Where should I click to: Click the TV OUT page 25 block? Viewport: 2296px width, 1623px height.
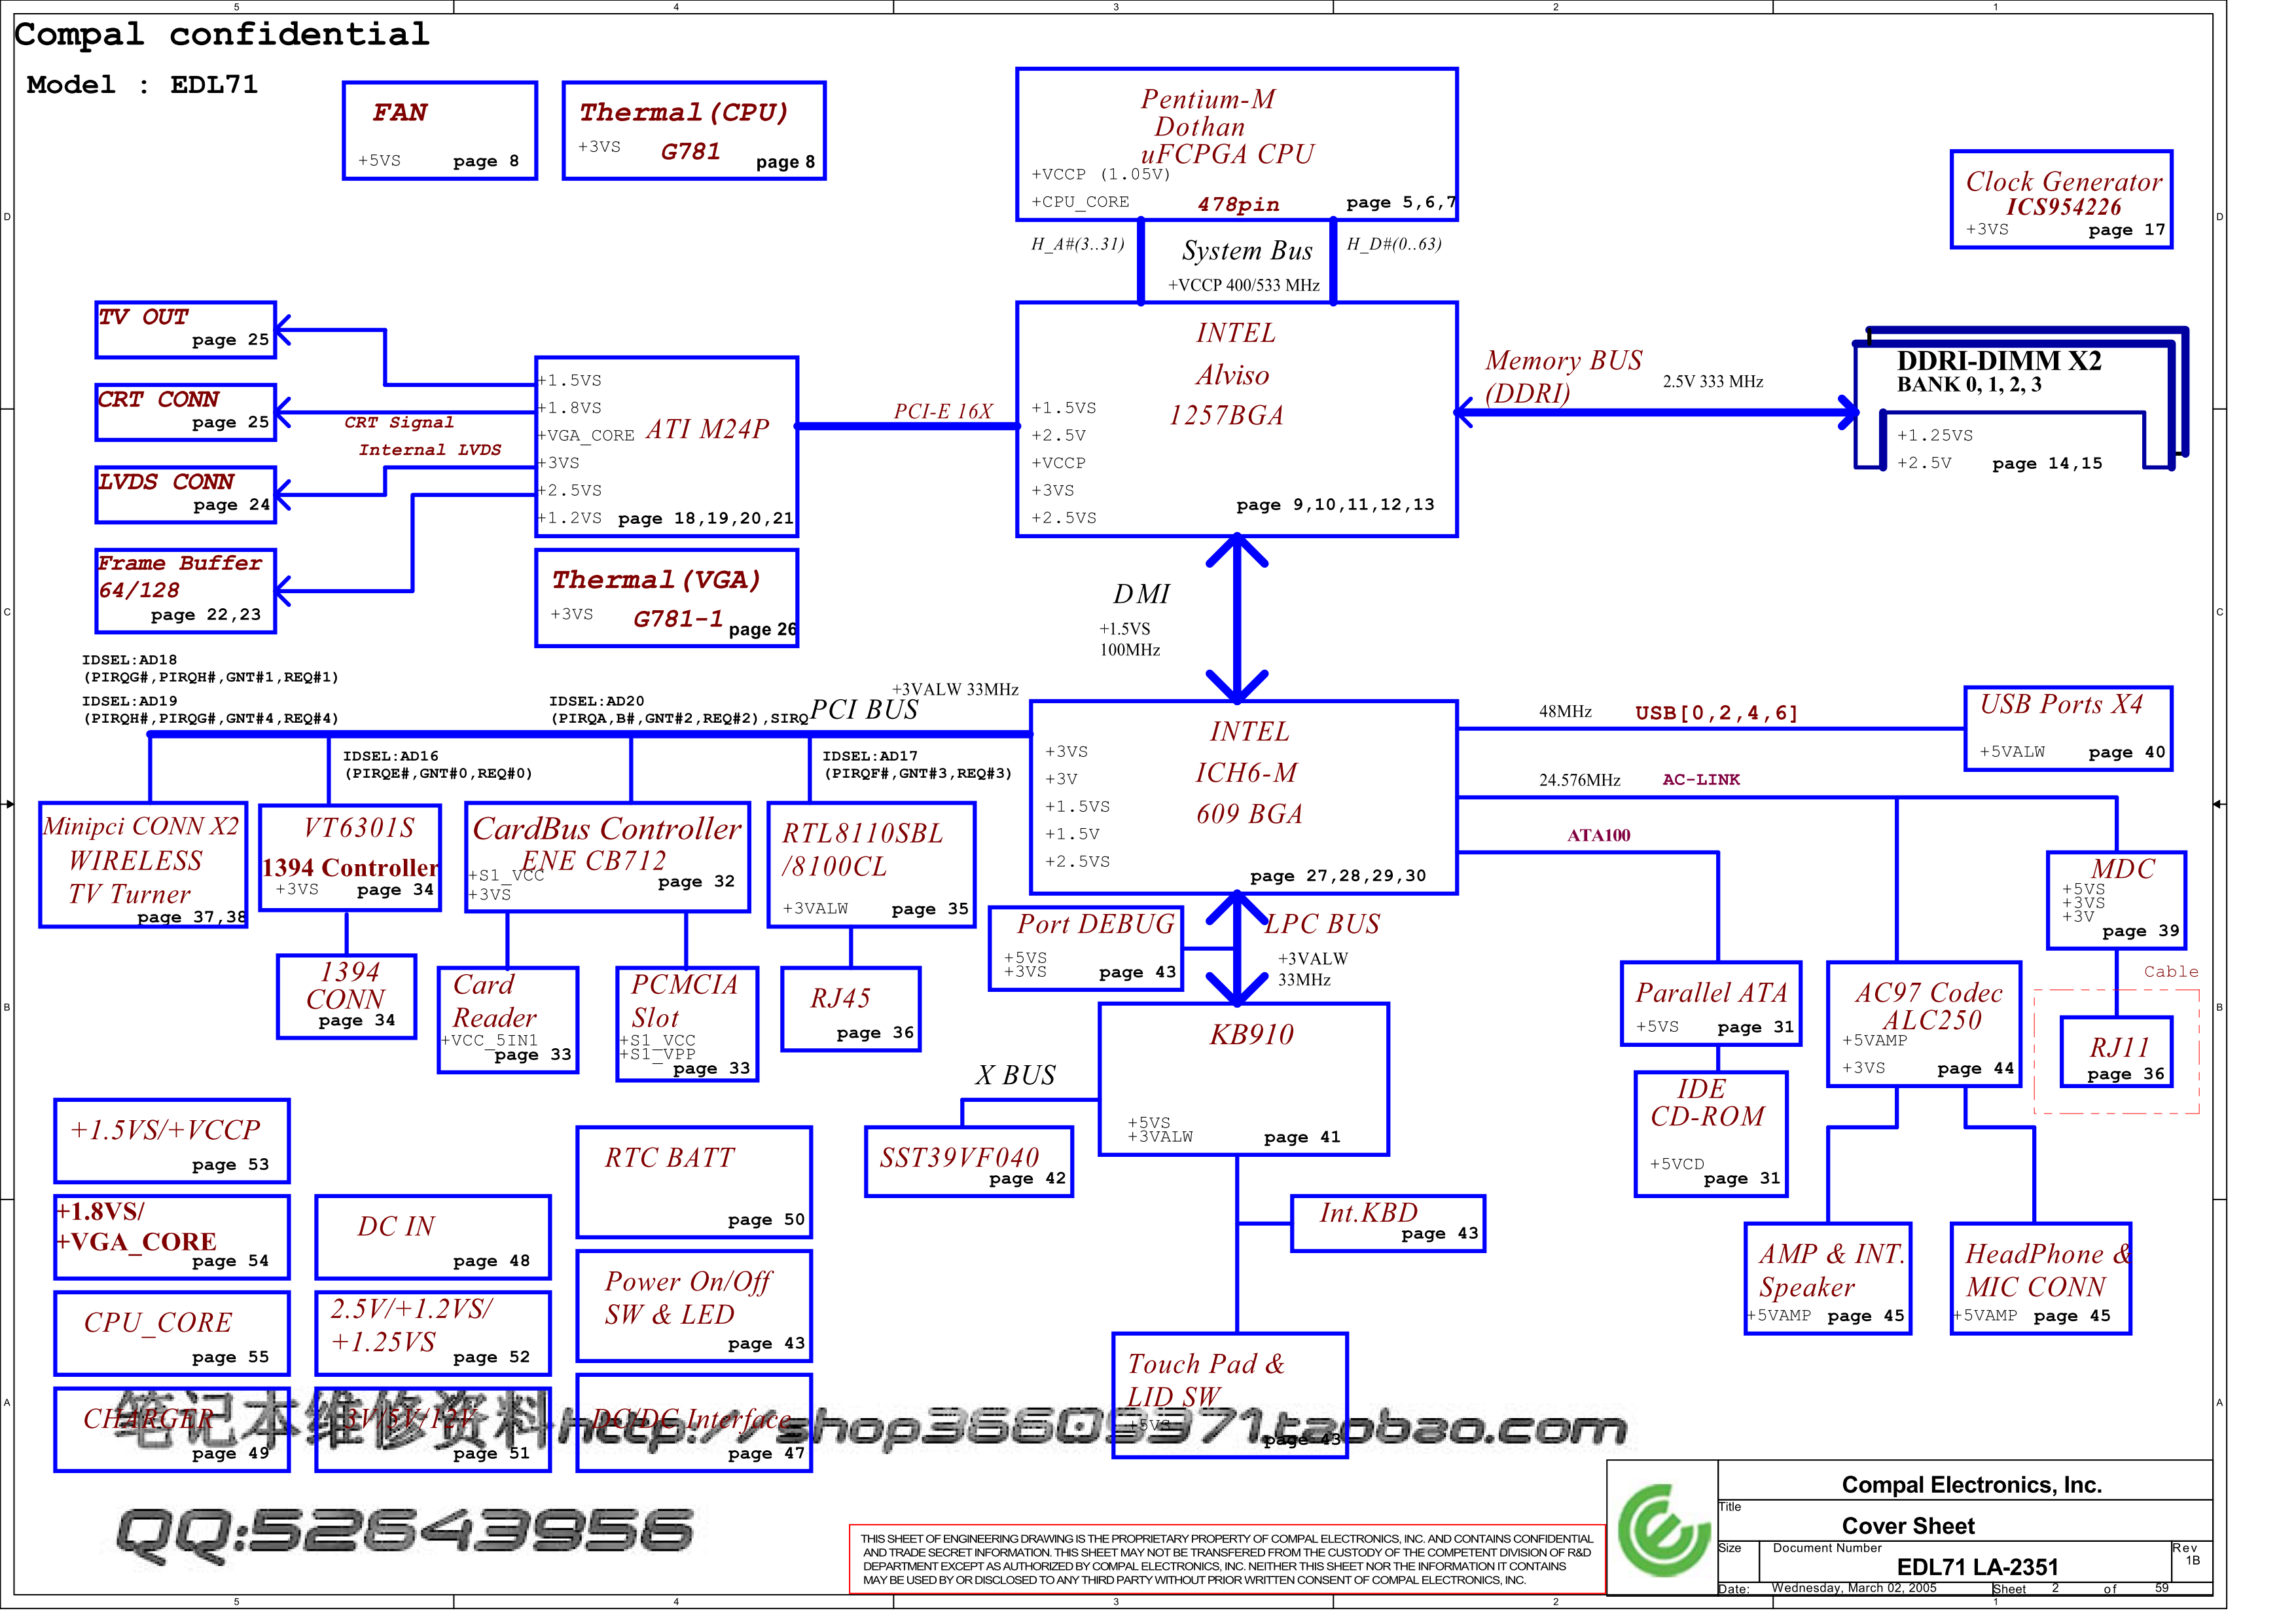pyautogui.click(x=185, y=329)
